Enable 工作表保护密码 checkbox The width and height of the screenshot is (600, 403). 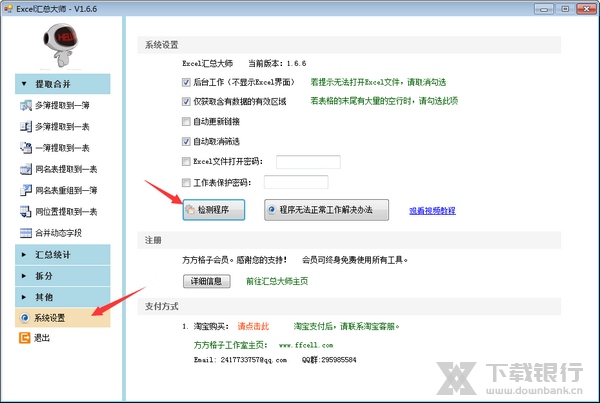pos(186,183)
